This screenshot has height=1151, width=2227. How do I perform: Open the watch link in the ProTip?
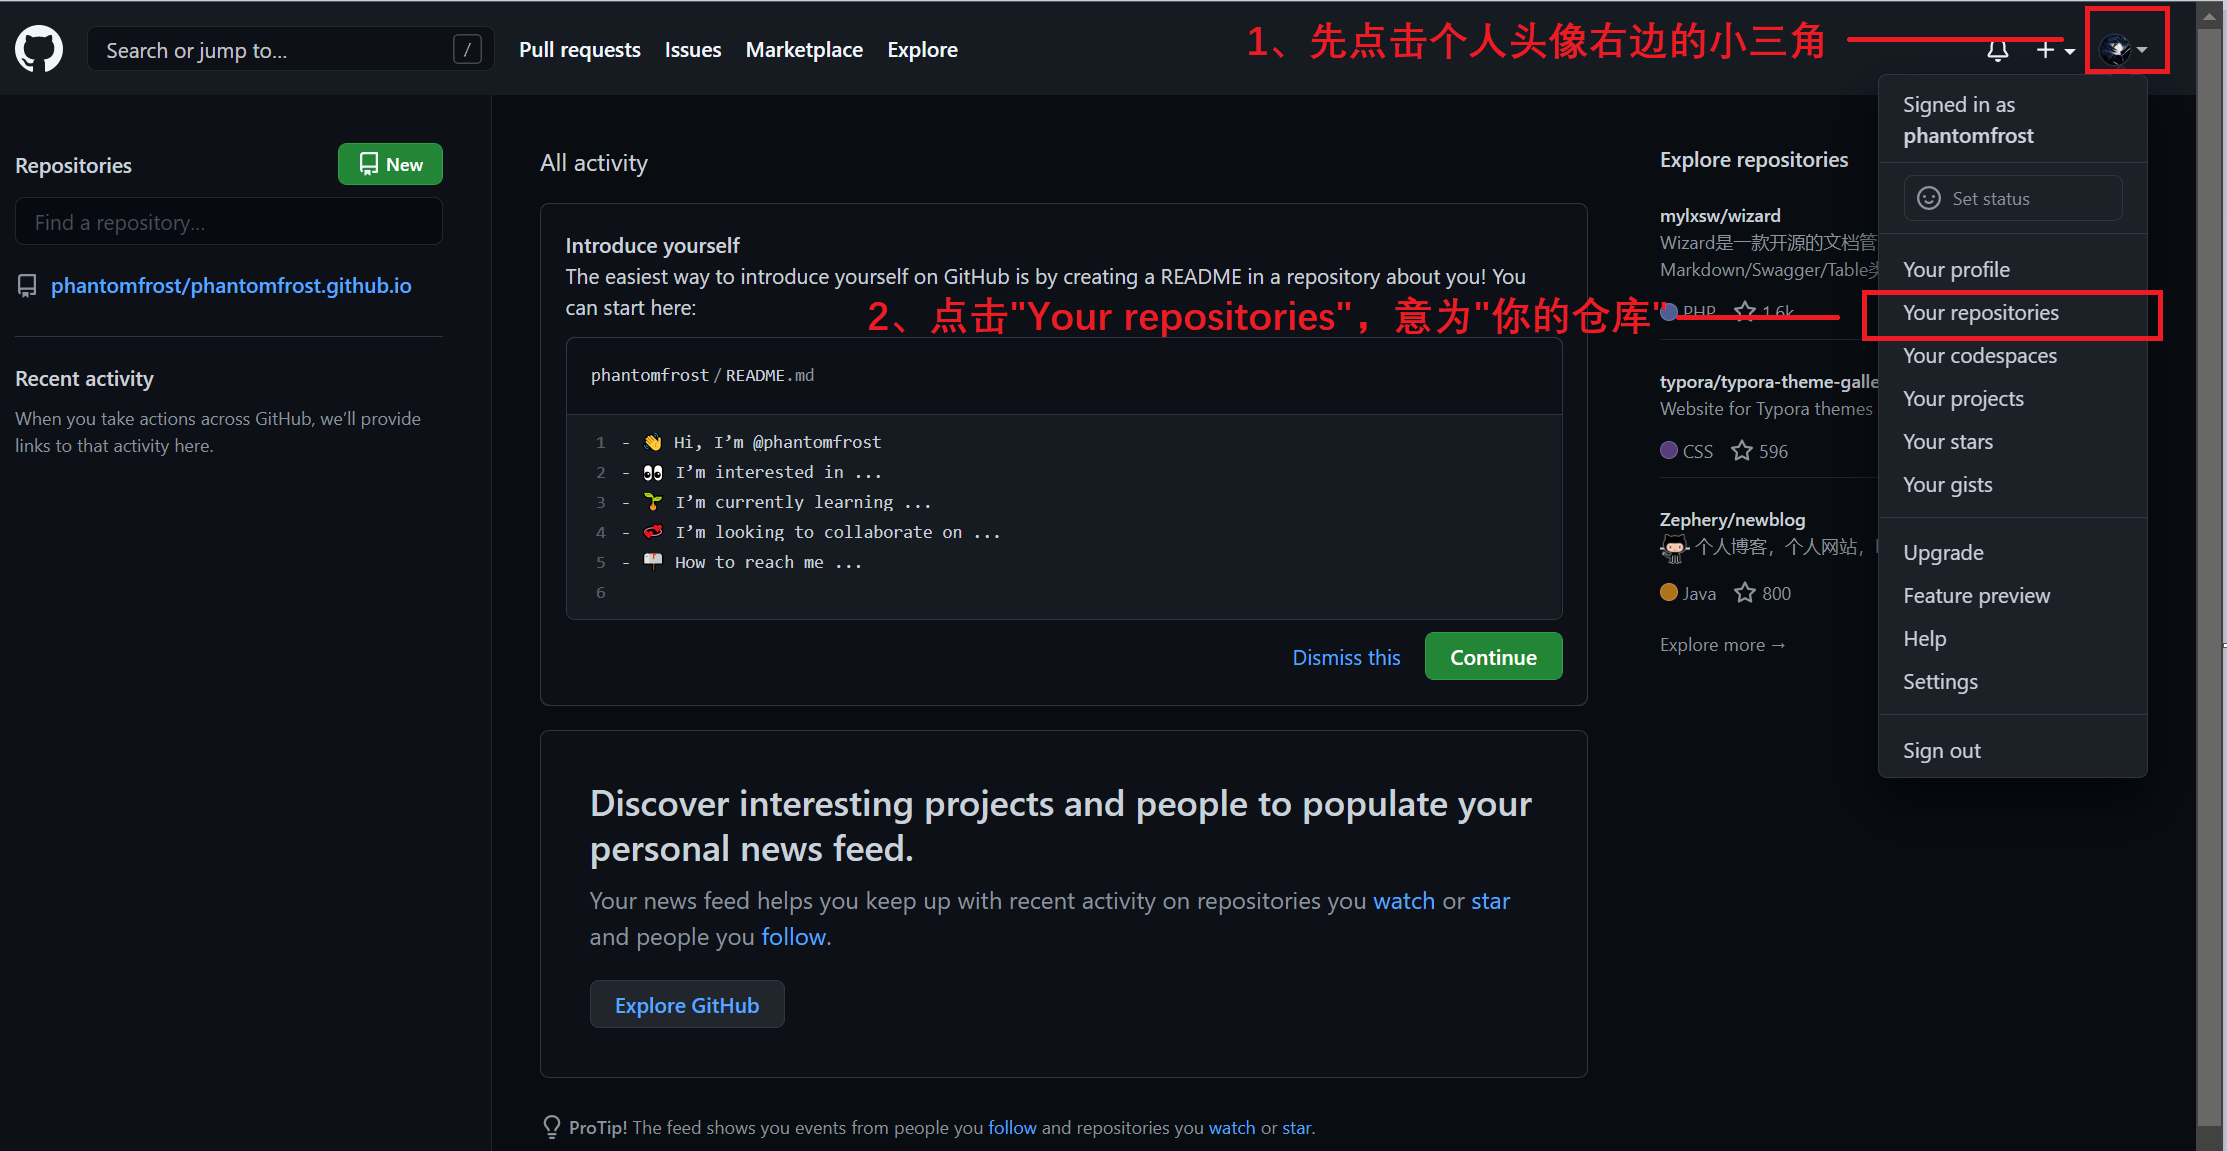coord(1232,1128)
